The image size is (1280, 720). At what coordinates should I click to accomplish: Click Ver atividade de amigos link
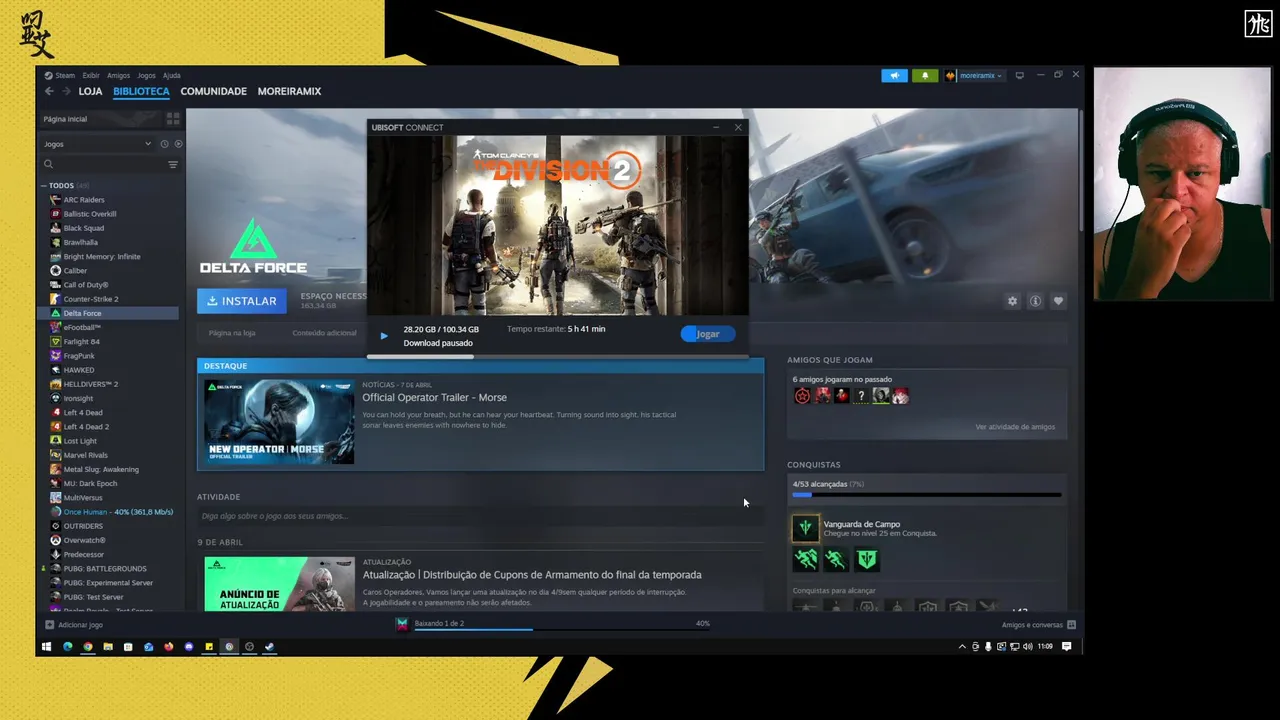click(x=1015, y=427)
